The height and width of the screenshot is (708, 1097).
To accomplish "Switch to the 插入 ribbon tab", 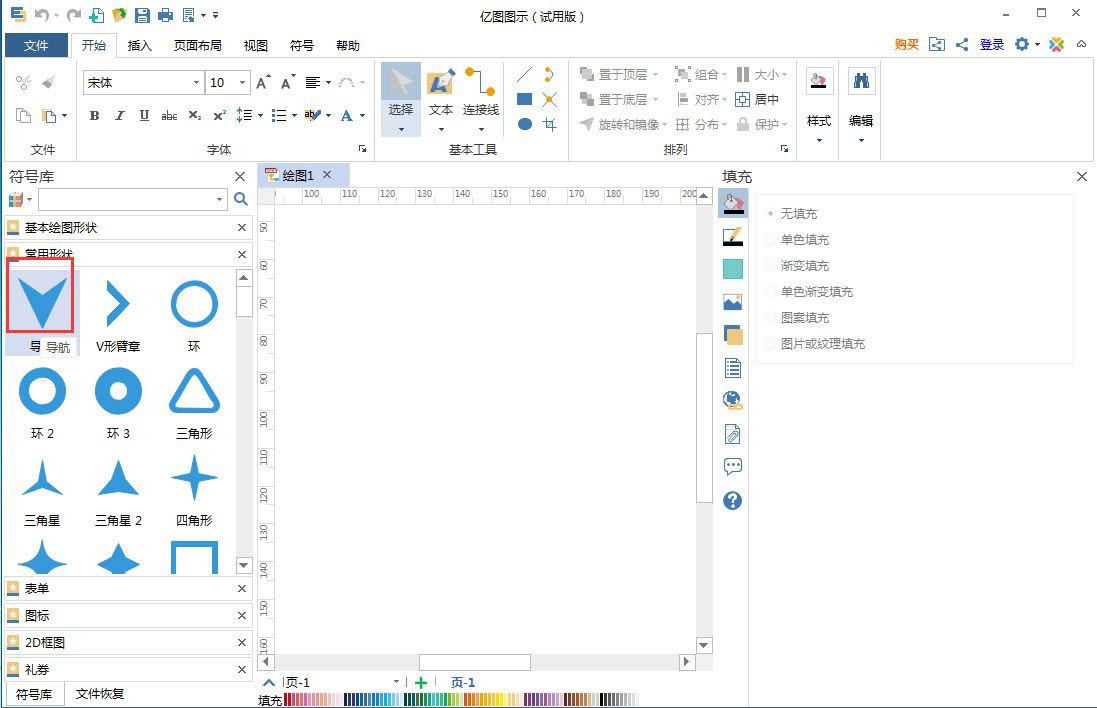I will (139, 45).
